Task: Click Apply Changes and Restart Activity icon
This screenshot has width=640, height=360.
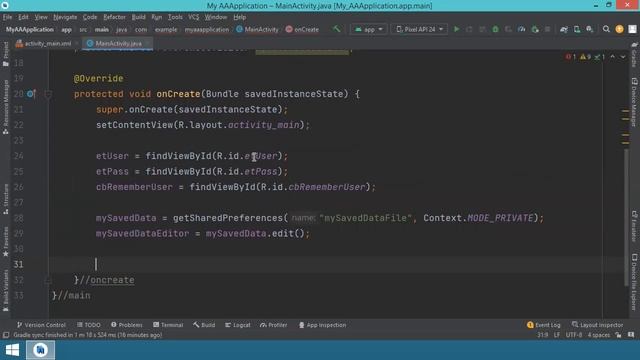Action: coord(469,29)
